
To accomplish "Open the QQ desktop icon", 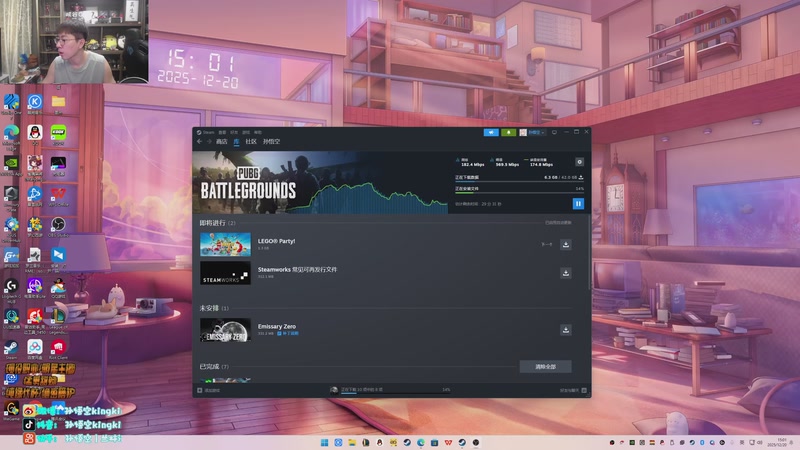I will pyautogui.click(x=35, y=135).
